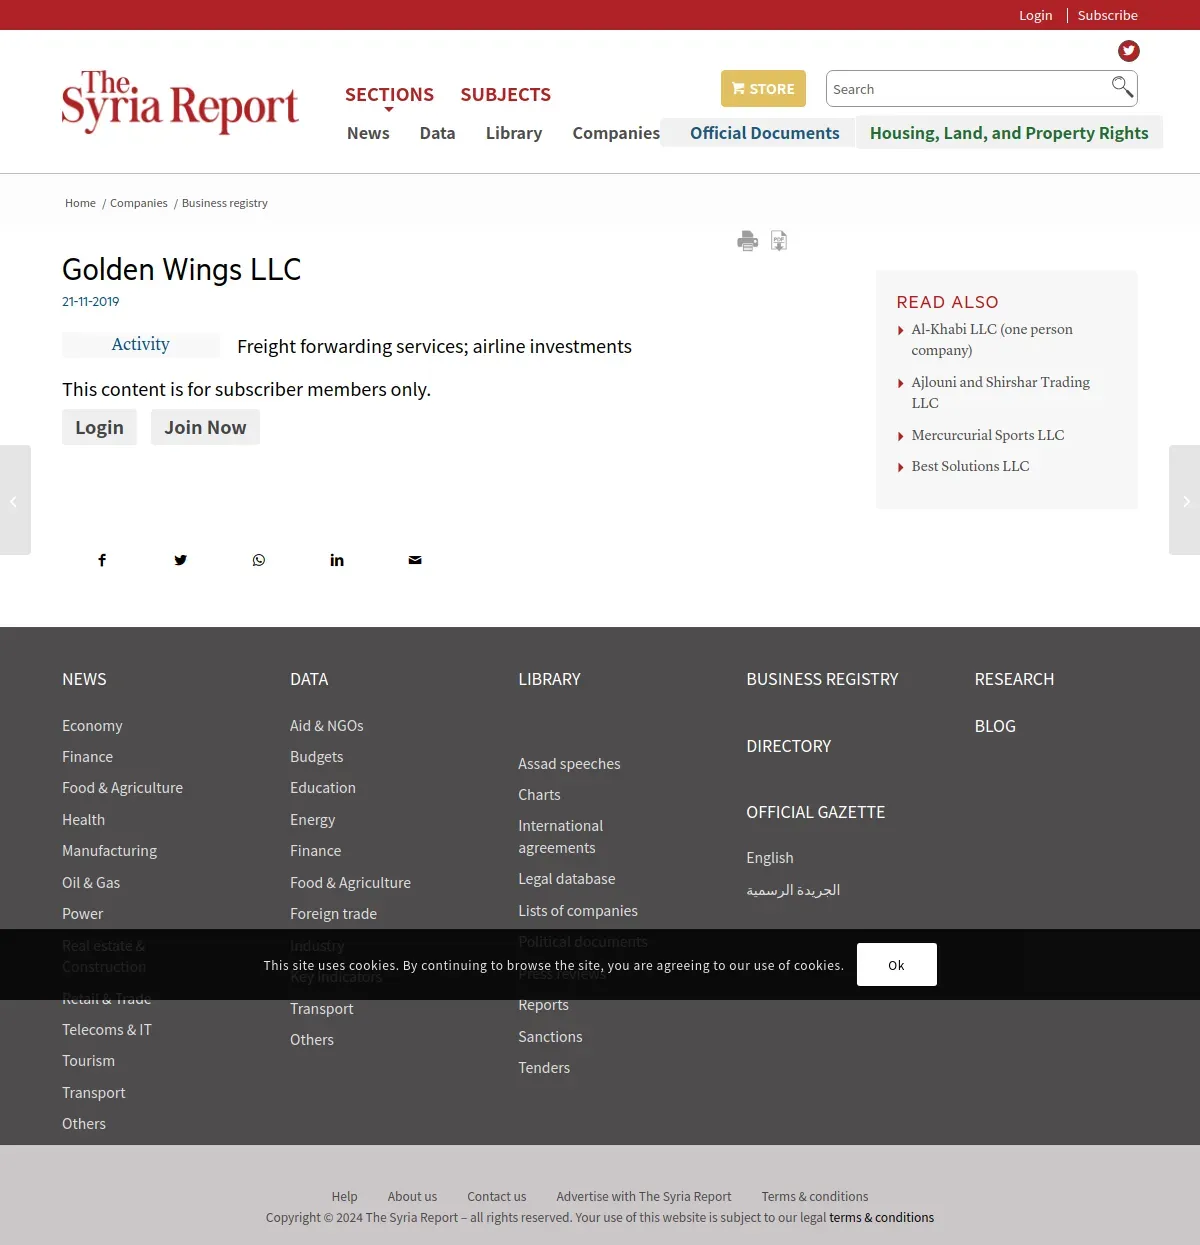Image resolution: width=1200 pixels, height=1245 pixels.
Task: Expand the SECTIONS menu
Action: pos(389,95)
